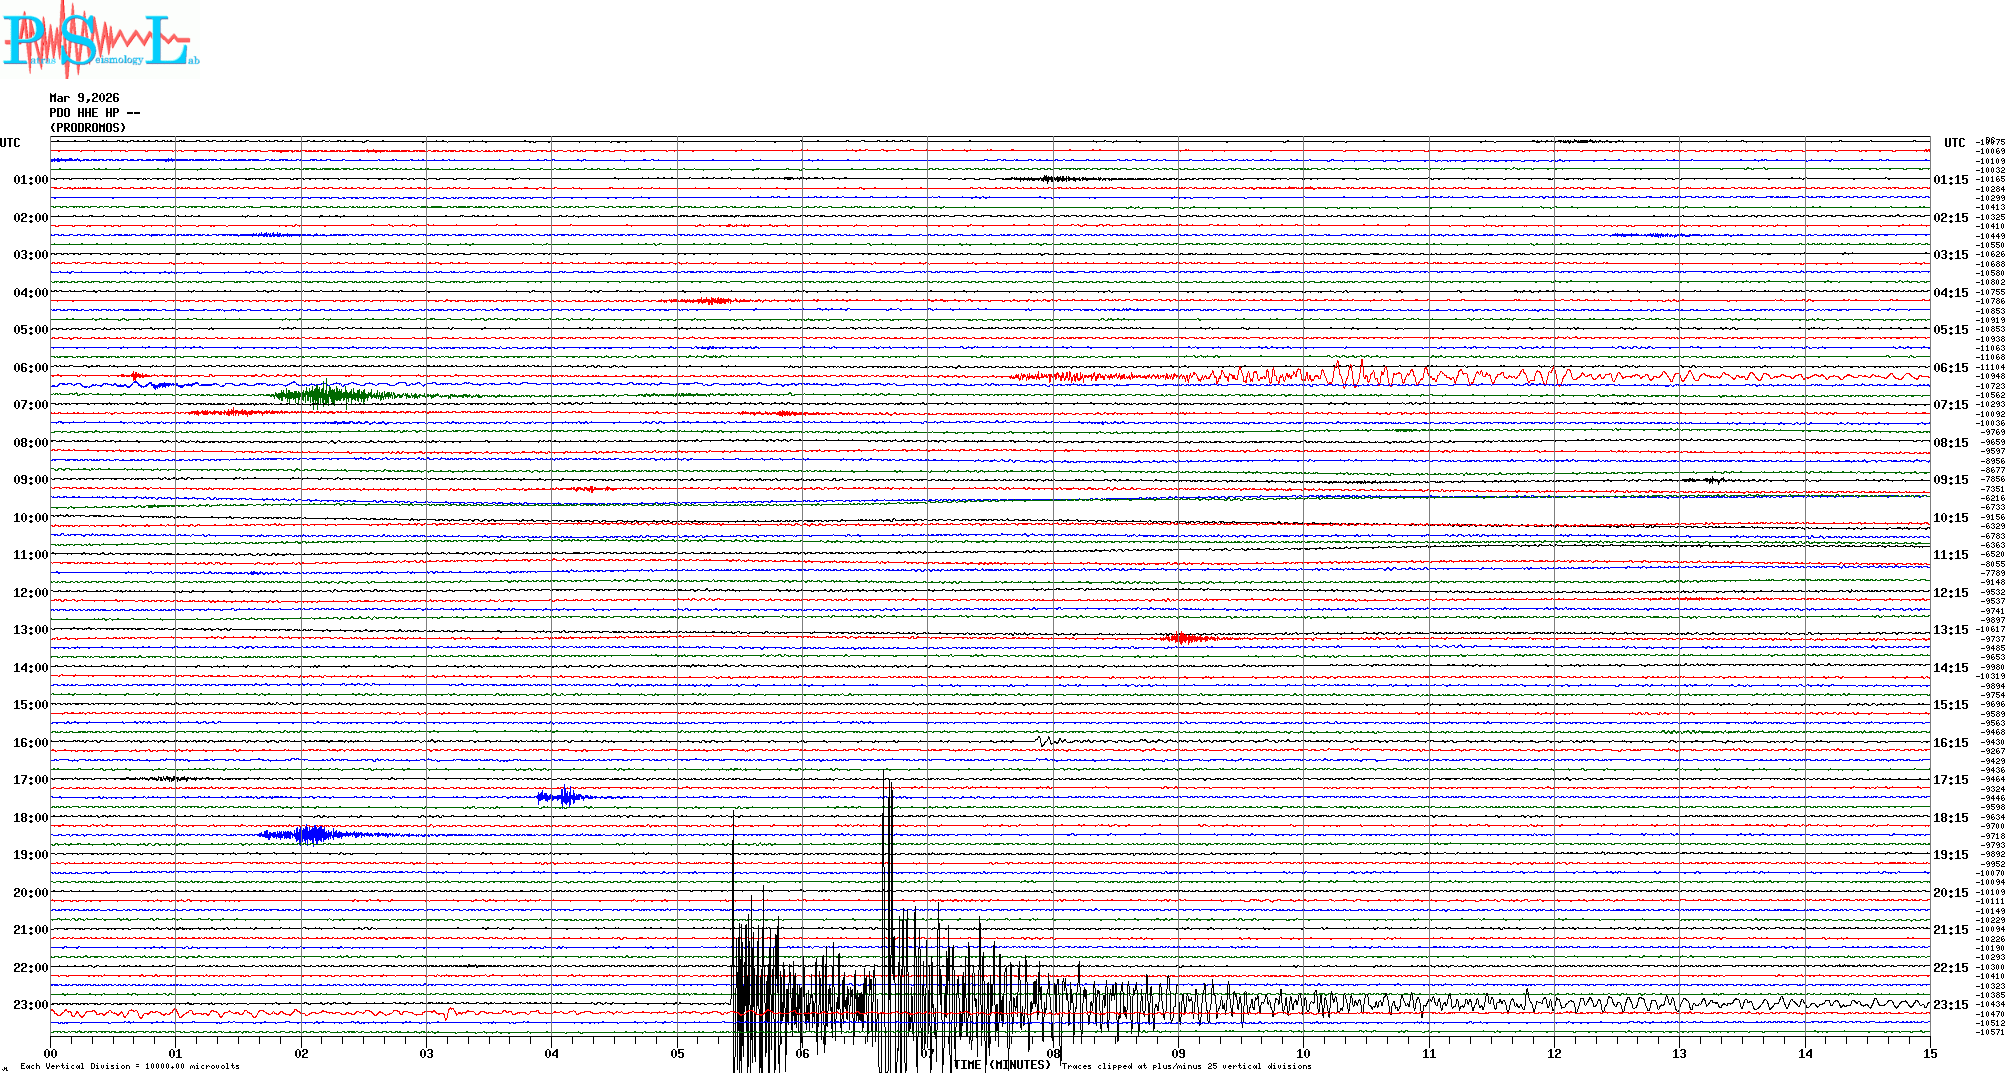
Task: Click the UTC label at top right
Action: [1954, 143]
